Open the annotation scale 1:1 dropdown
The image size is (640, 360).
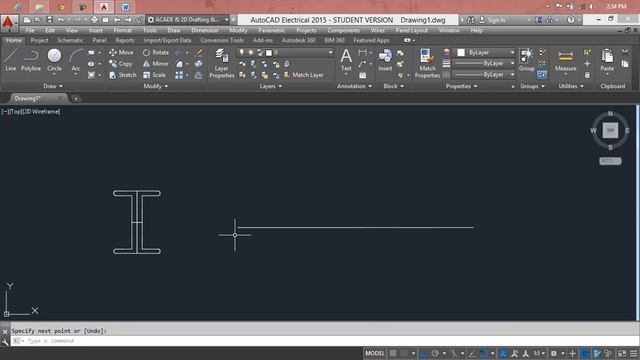point(539,353)
